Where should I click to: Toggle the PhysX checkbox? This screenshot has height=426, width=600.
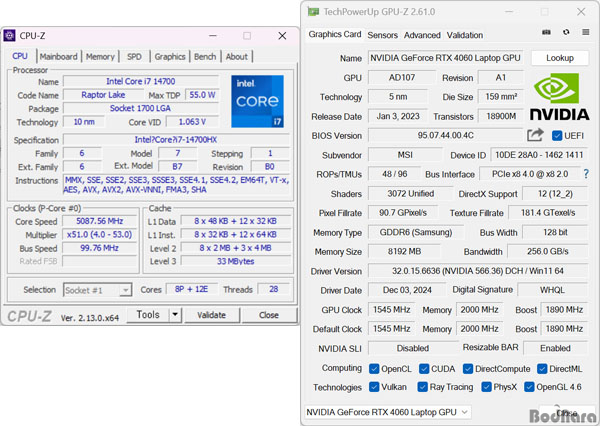[486, 387]
